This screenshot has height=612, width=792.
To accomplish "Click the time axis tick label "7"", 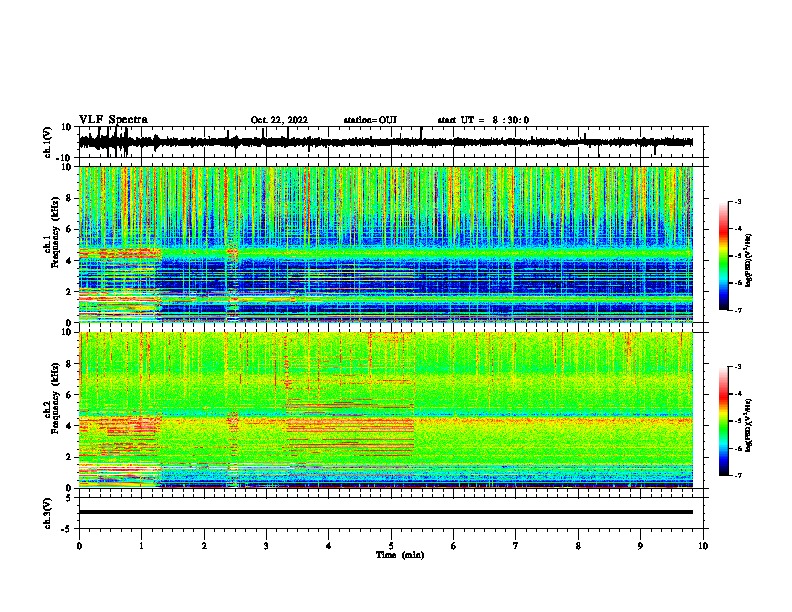I will 516,546.
